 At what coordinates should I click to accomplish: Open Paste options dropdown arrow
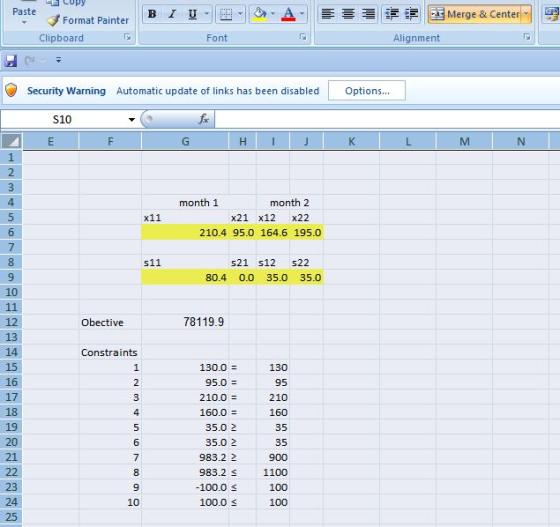[x=24, y=22]
